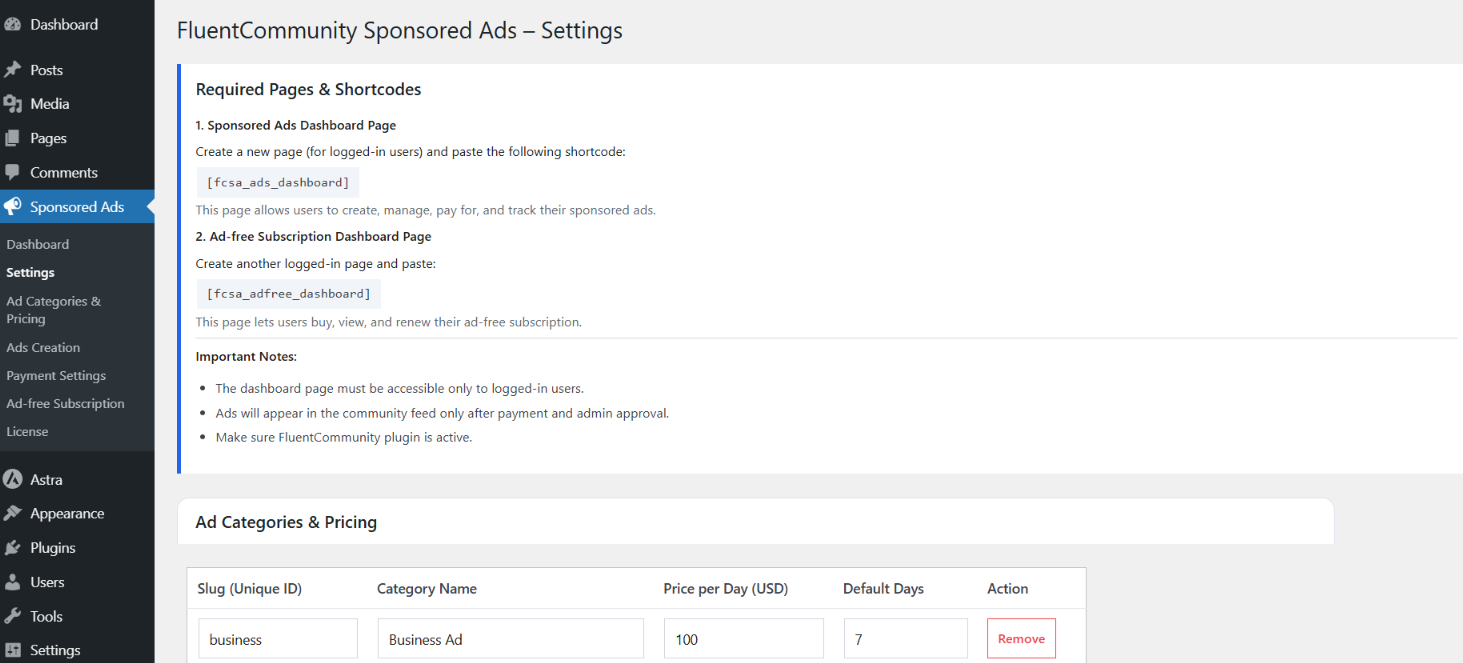Go to the Media menu
This screenshot has width=1463, height=663.
click(50, 104)
